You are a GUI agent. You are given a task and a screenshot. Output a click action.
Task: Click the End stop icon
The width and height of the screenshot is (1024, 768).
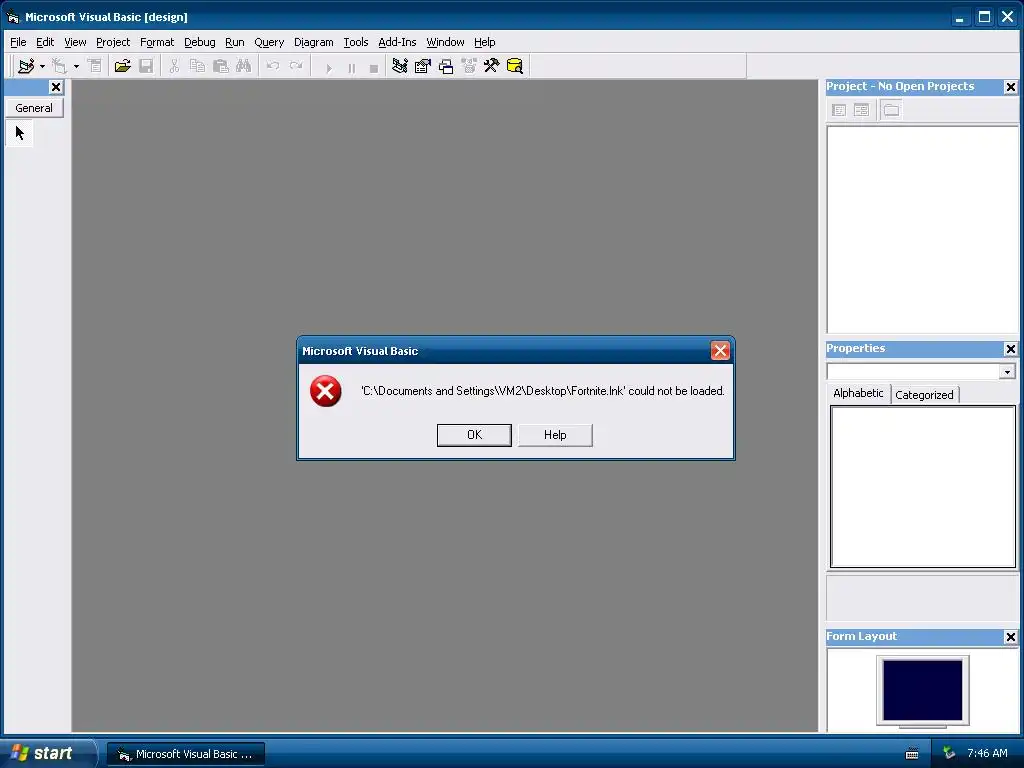[374, 67]
